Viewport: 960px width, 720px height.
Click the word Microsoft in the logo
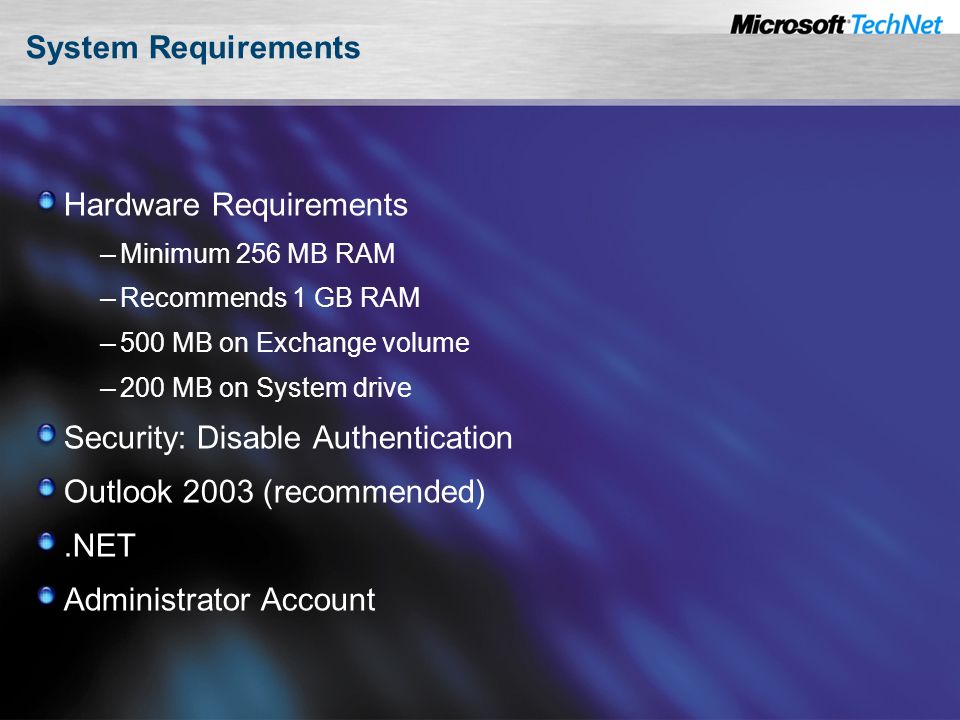coord(788,24)
